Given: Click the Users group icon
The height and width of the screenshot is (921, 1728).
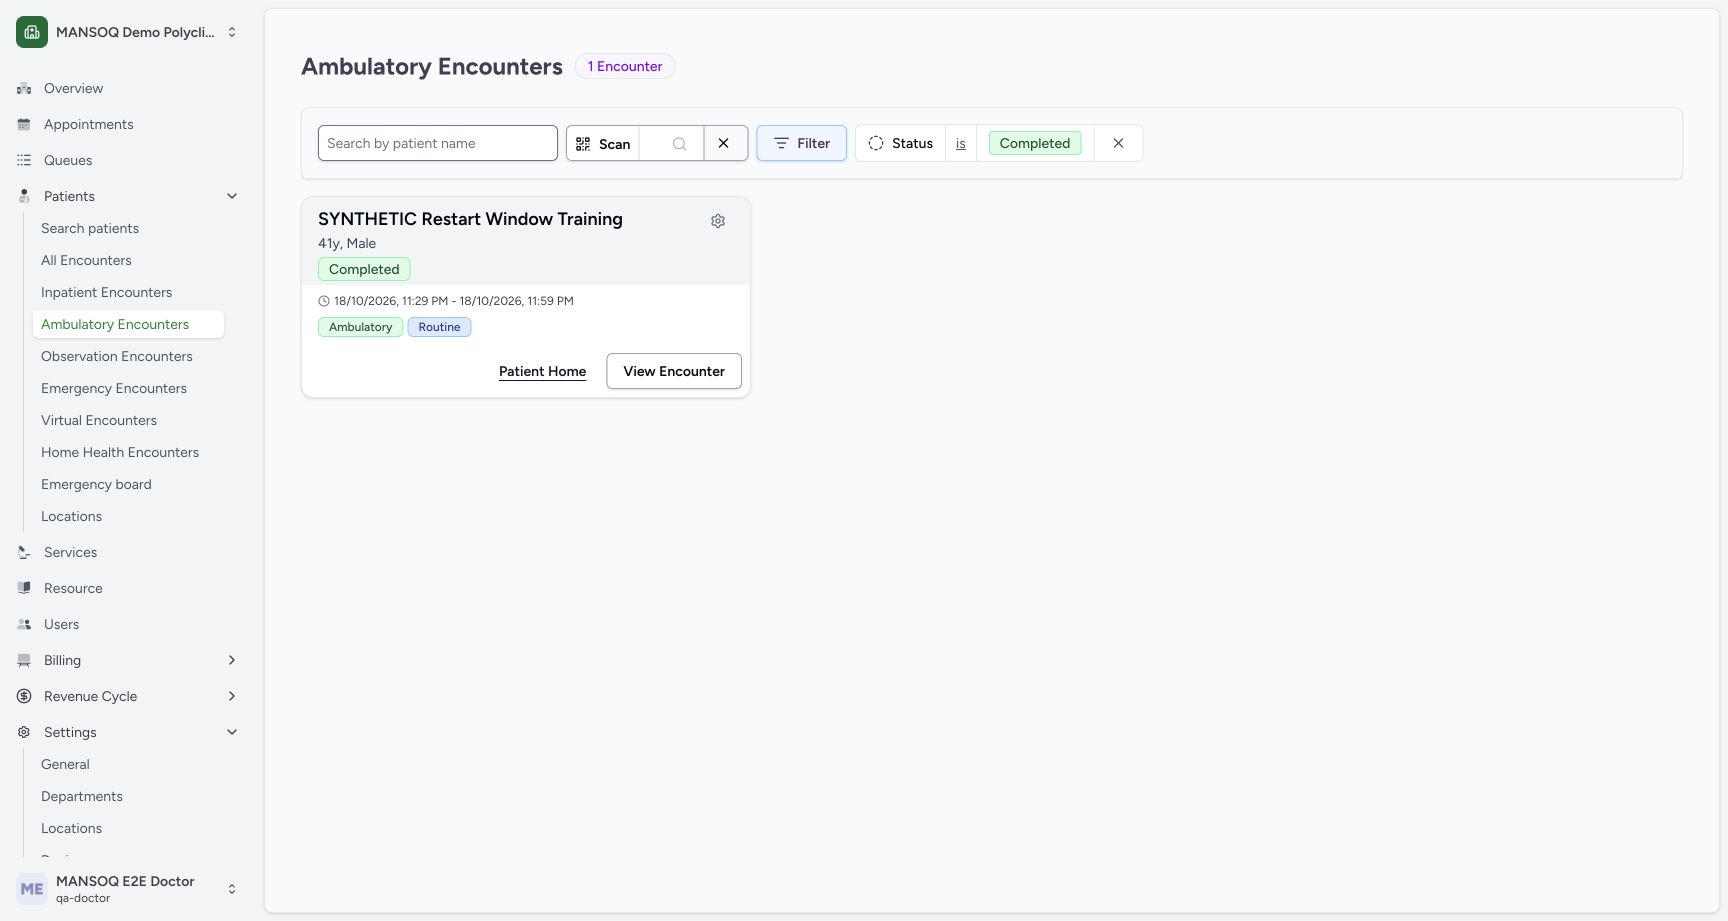Looking at the screenshot, I should [24, 624].
